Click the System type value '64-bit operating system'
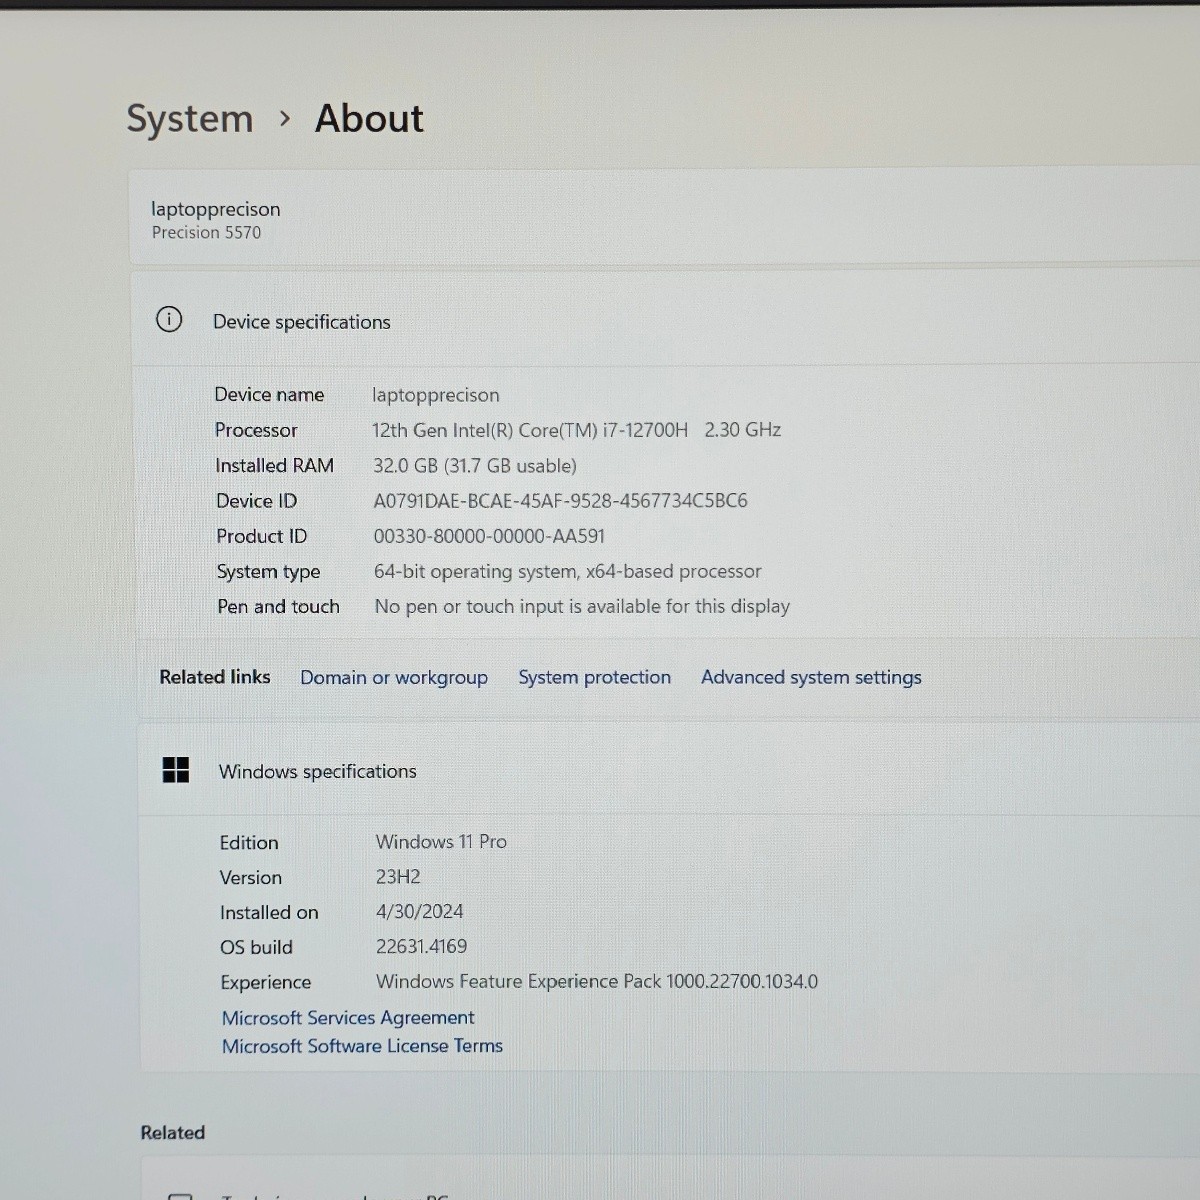This screenshot has height=1200, width=1200. (x=475, y=571)
